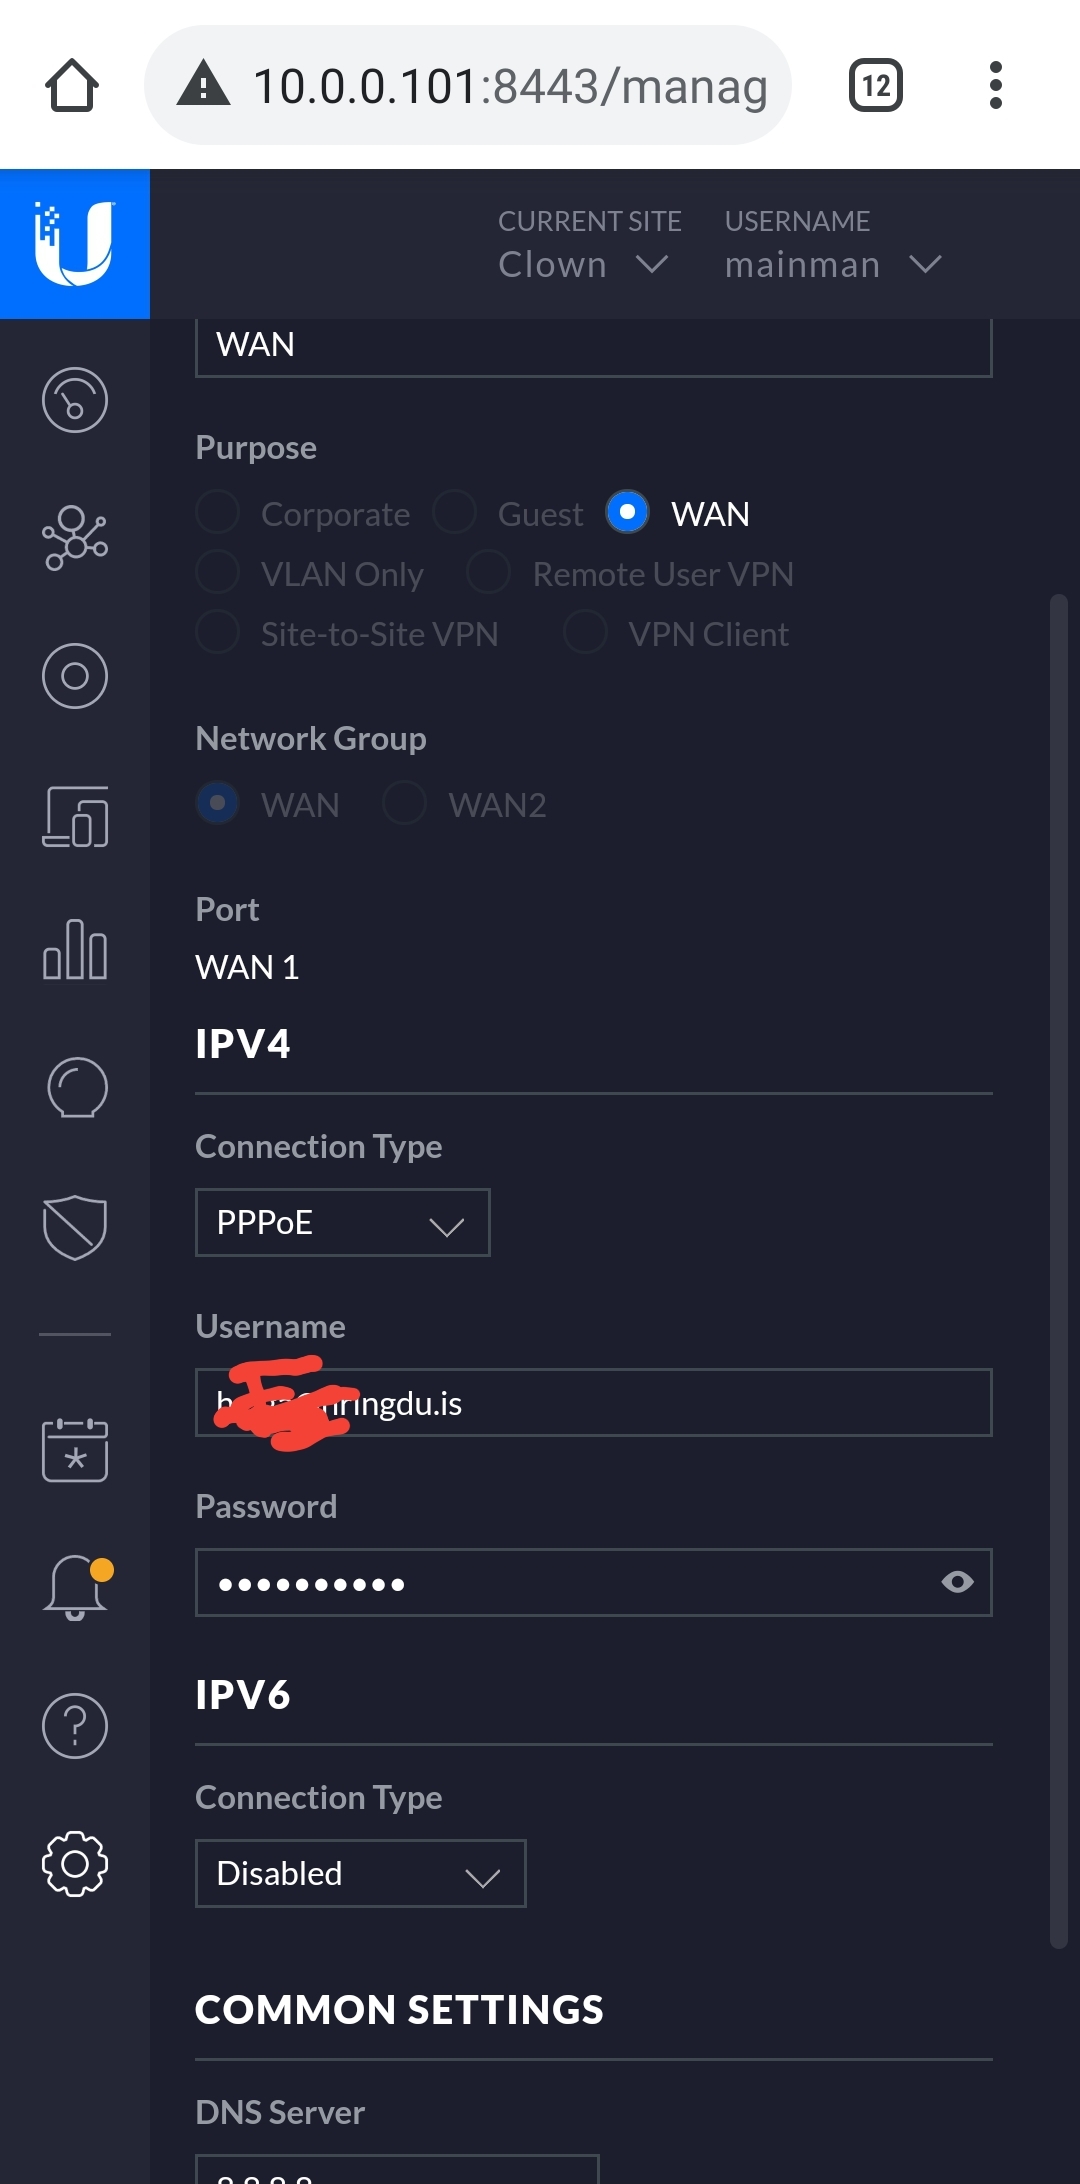Click the PPPoE Password input field
Screen dimensions: 1080x2184
click(560, 1582)
